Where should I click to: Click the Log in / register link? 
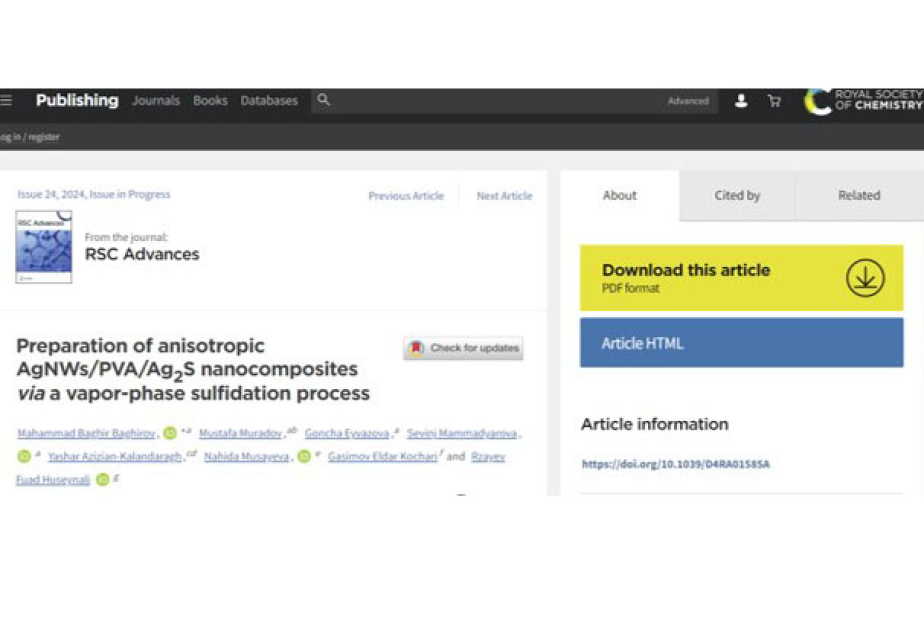click(30, 137)
